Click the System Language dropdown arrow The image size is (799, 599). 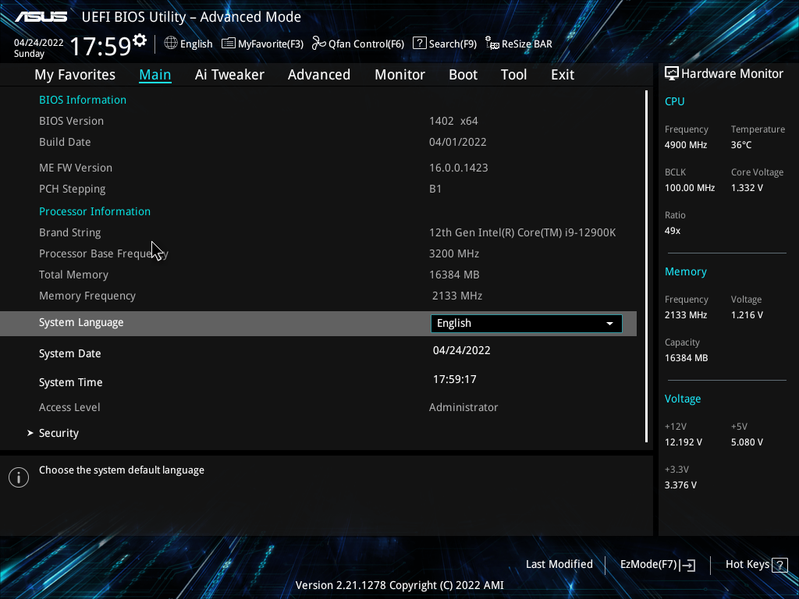click(609, 323)
